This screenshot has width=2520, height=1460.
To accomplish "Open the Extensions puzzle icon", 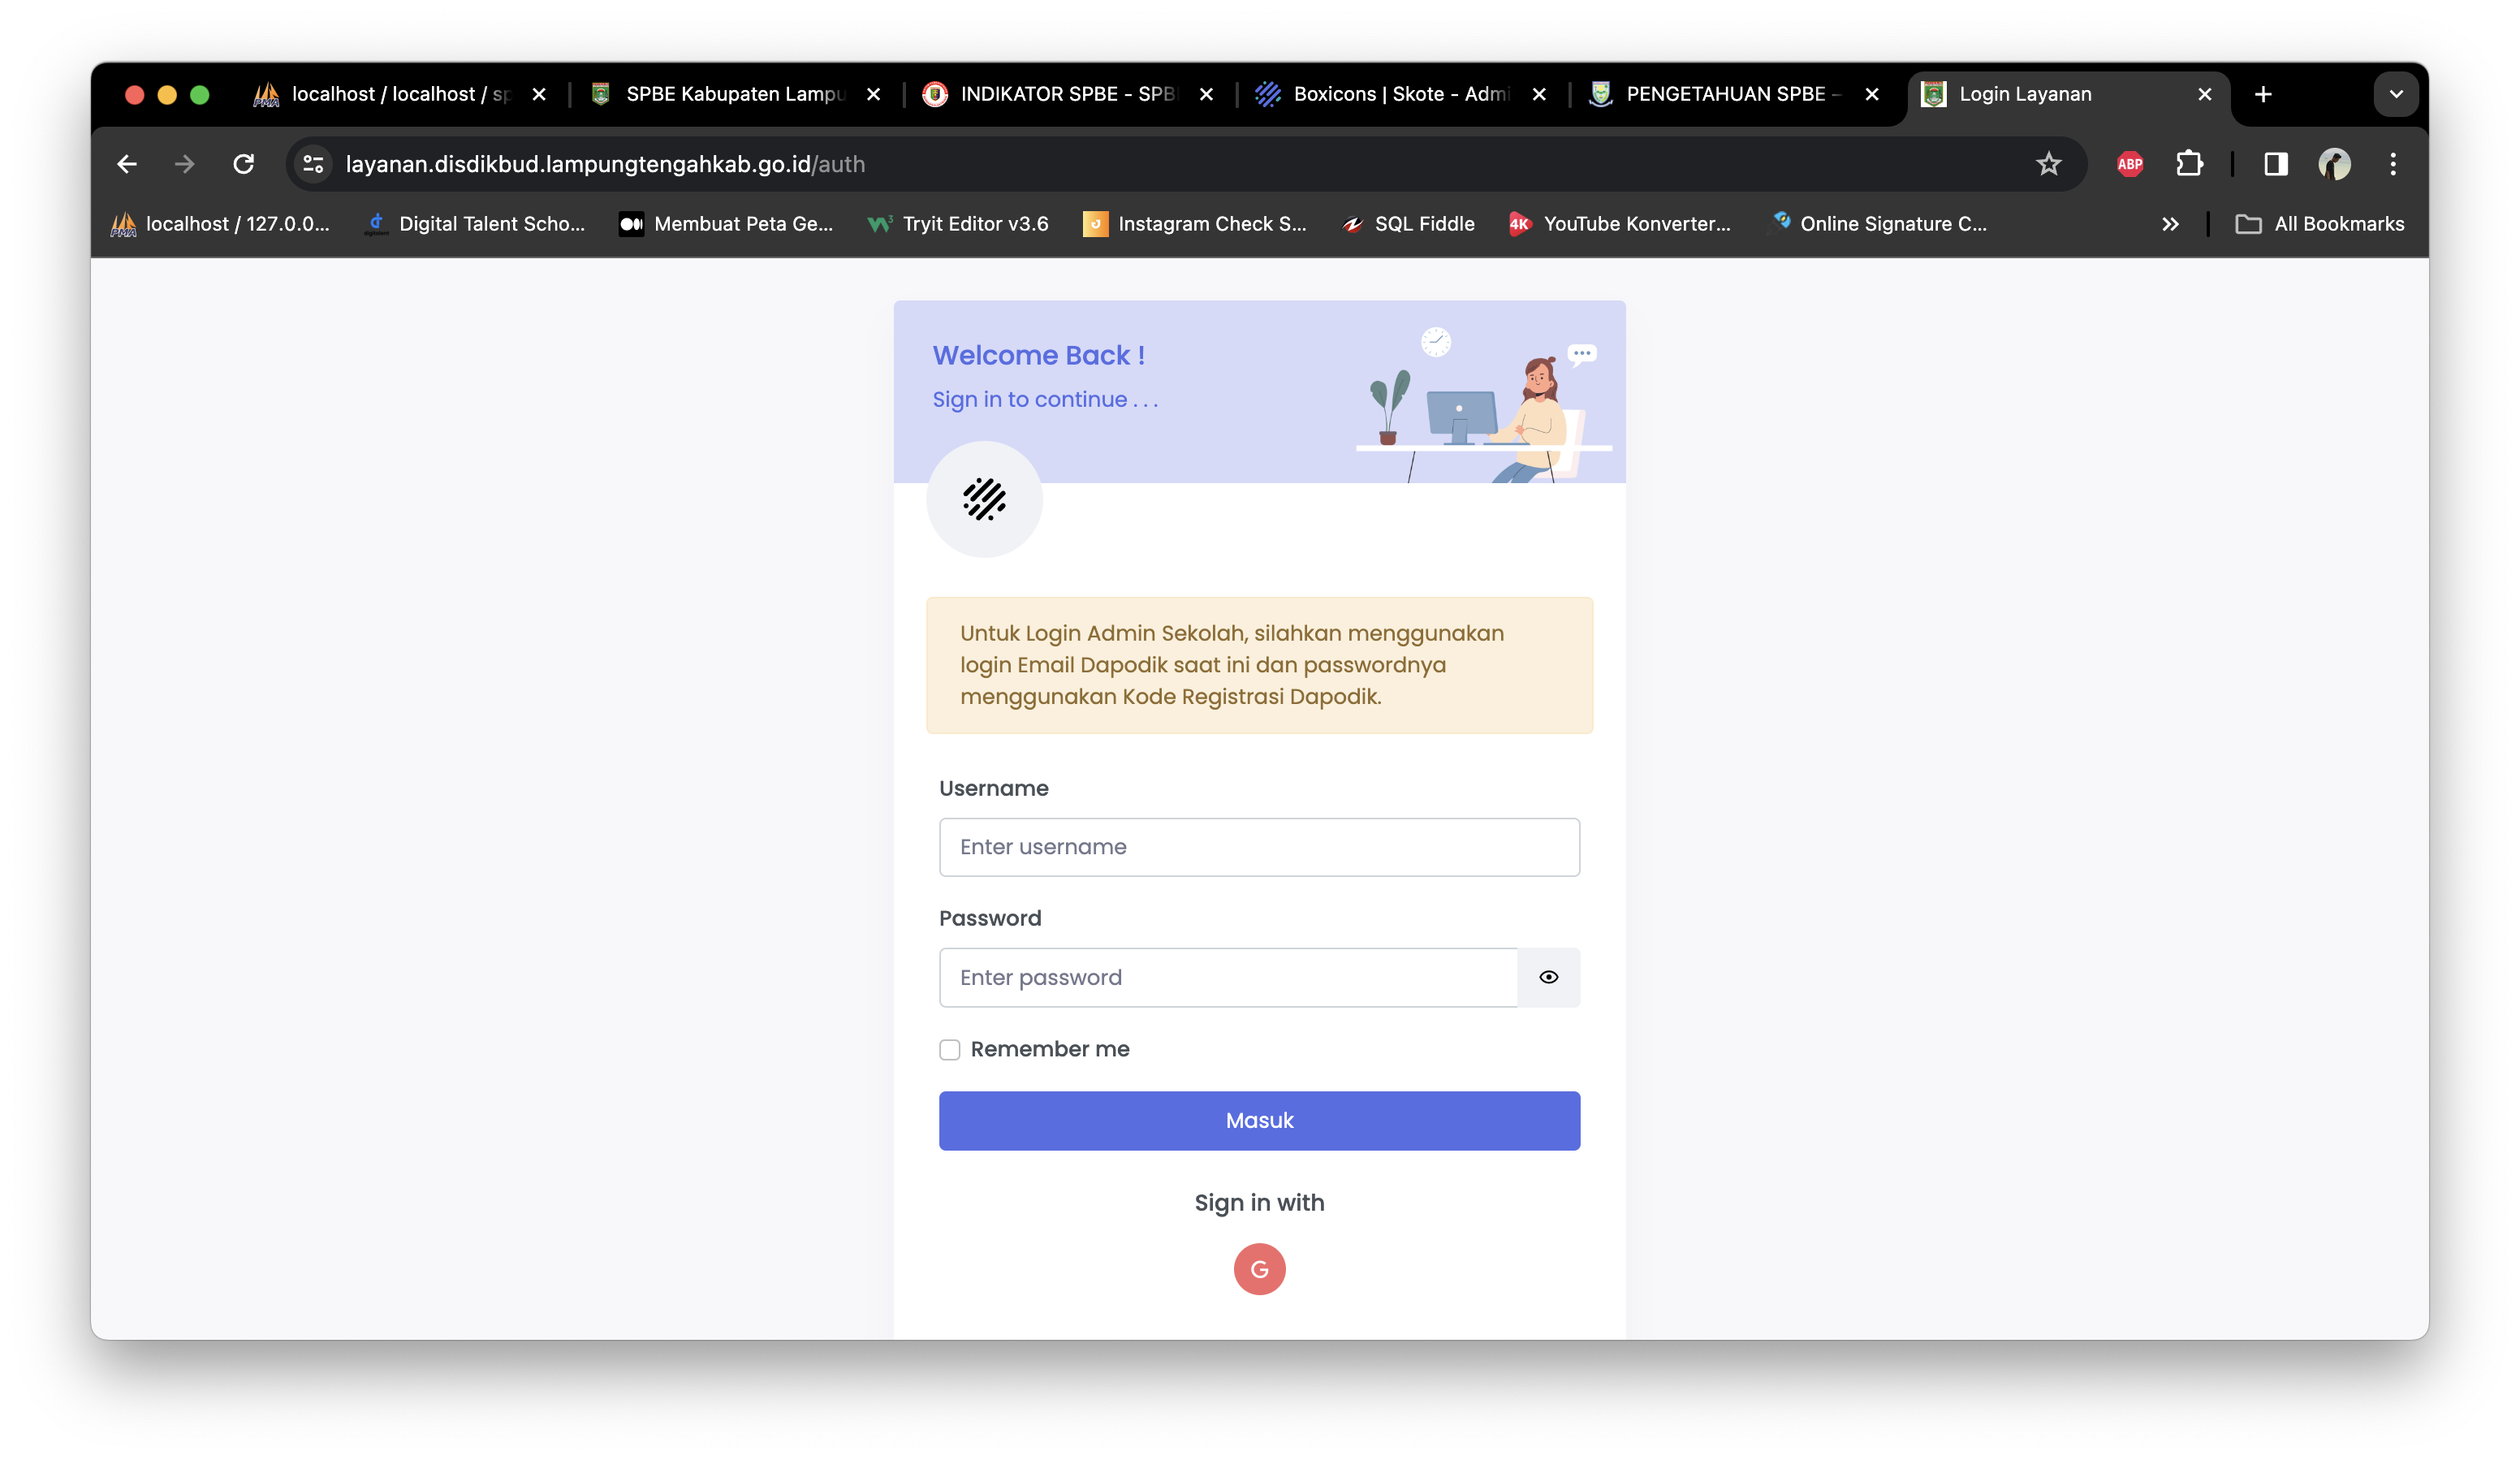I will [2189, 164].
